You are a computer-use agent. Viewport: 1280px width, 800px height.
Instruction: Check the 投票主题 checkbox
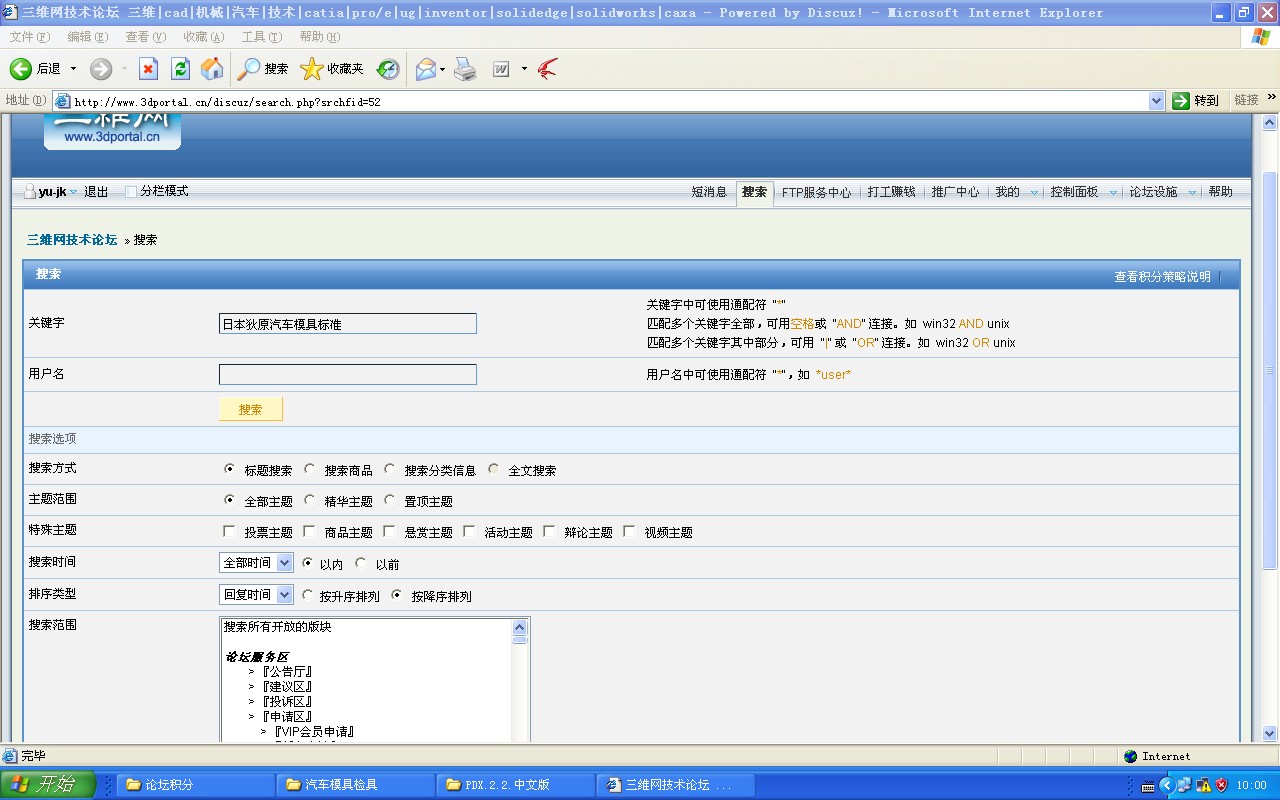(x=230, y=531)
